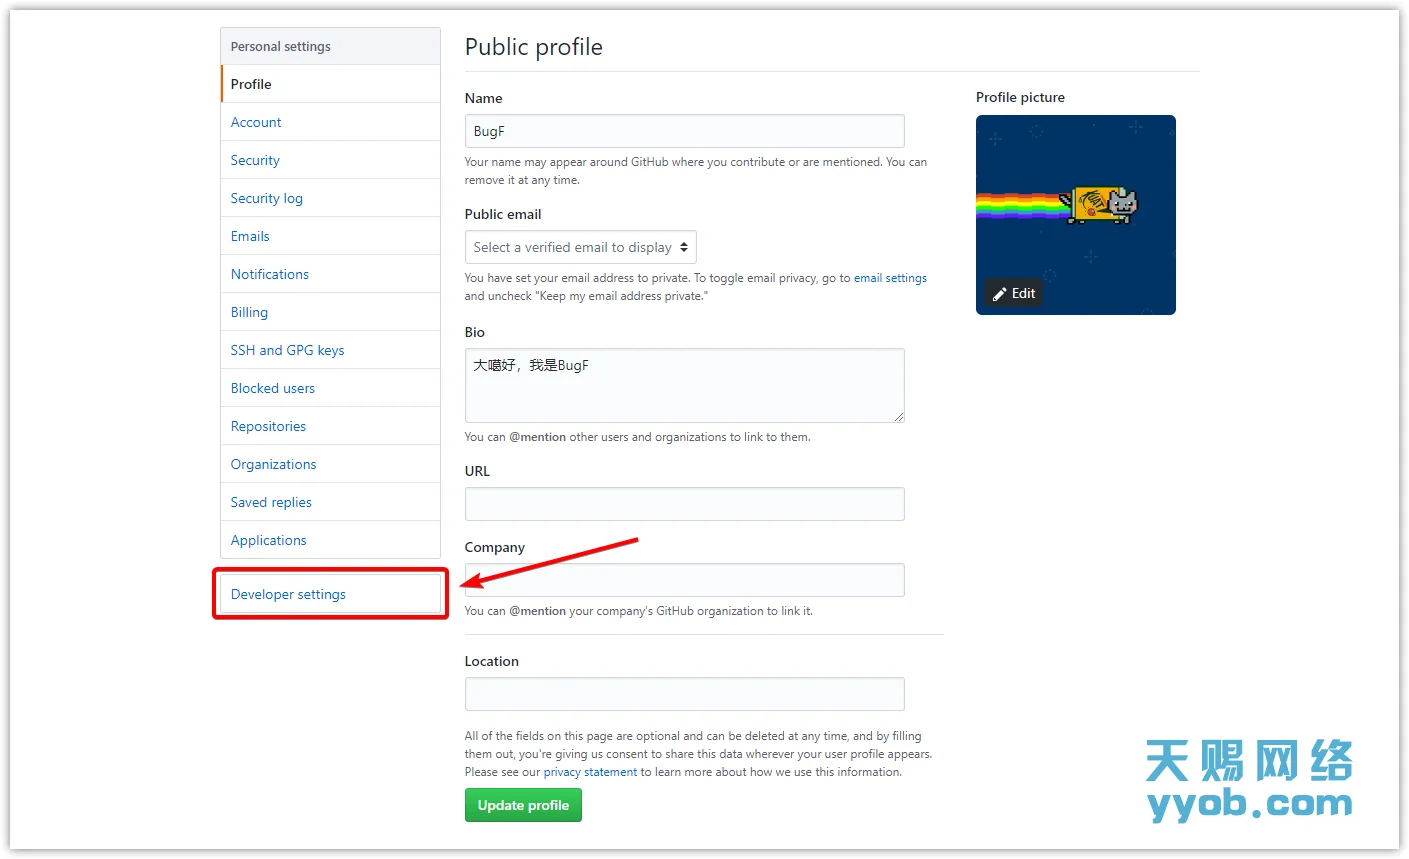Image resolution: width=1409 pixels, height=859 pixels.
Task: Open Developer settings highlighted in red
Action: [x=288, y=593]
